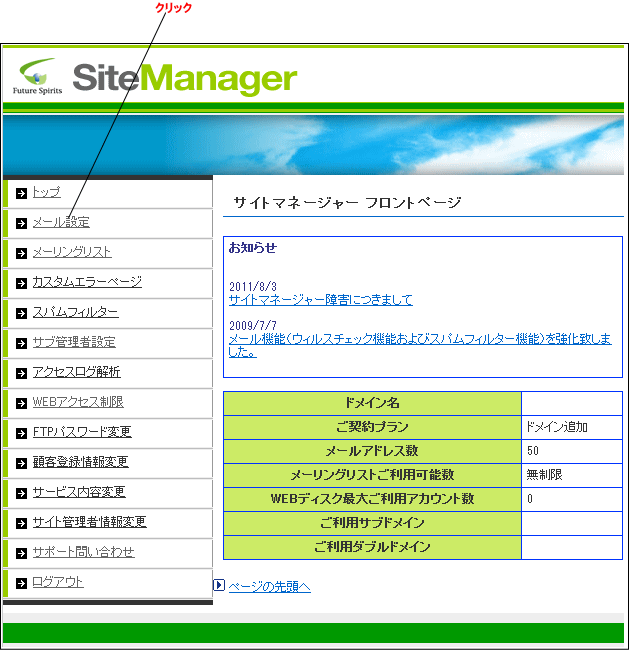Viewport: 629px width, 650px height.
Task: Click 無制限 value cell
Action: click(572, 475)
